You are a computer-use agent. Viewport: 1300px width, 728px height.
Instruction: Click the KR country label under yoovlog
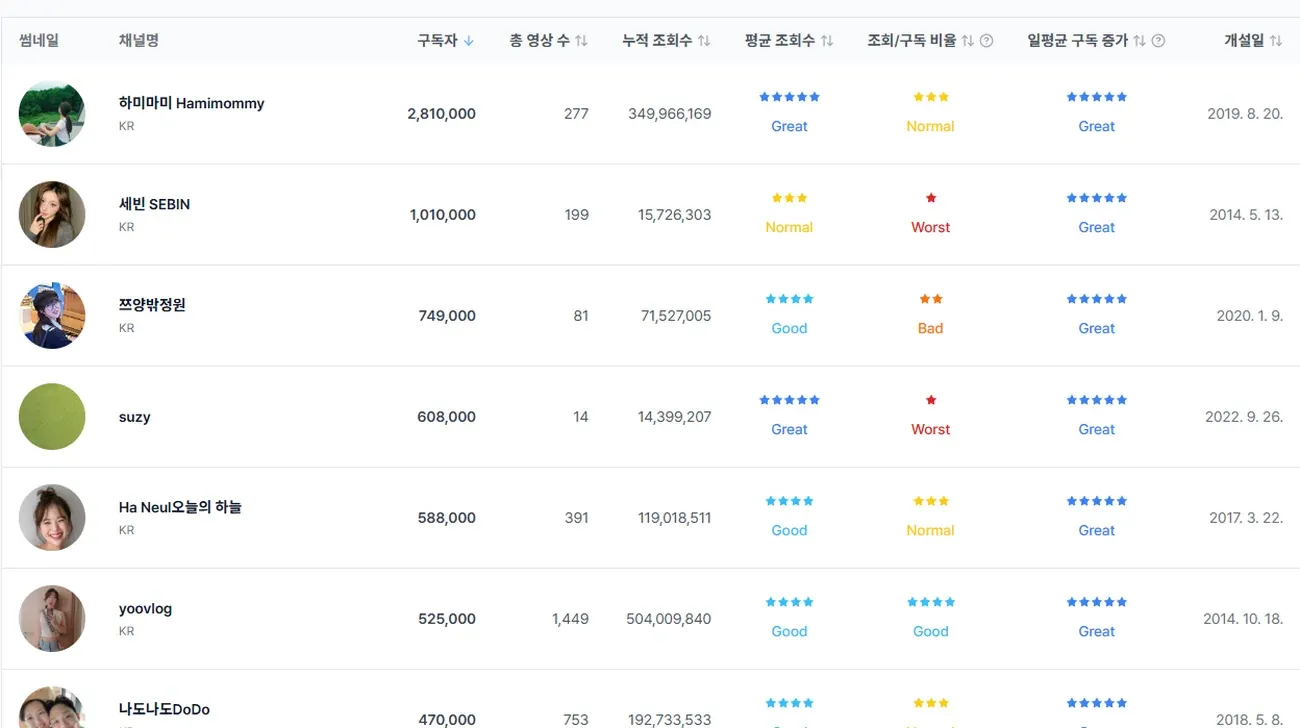pos(126,631)
